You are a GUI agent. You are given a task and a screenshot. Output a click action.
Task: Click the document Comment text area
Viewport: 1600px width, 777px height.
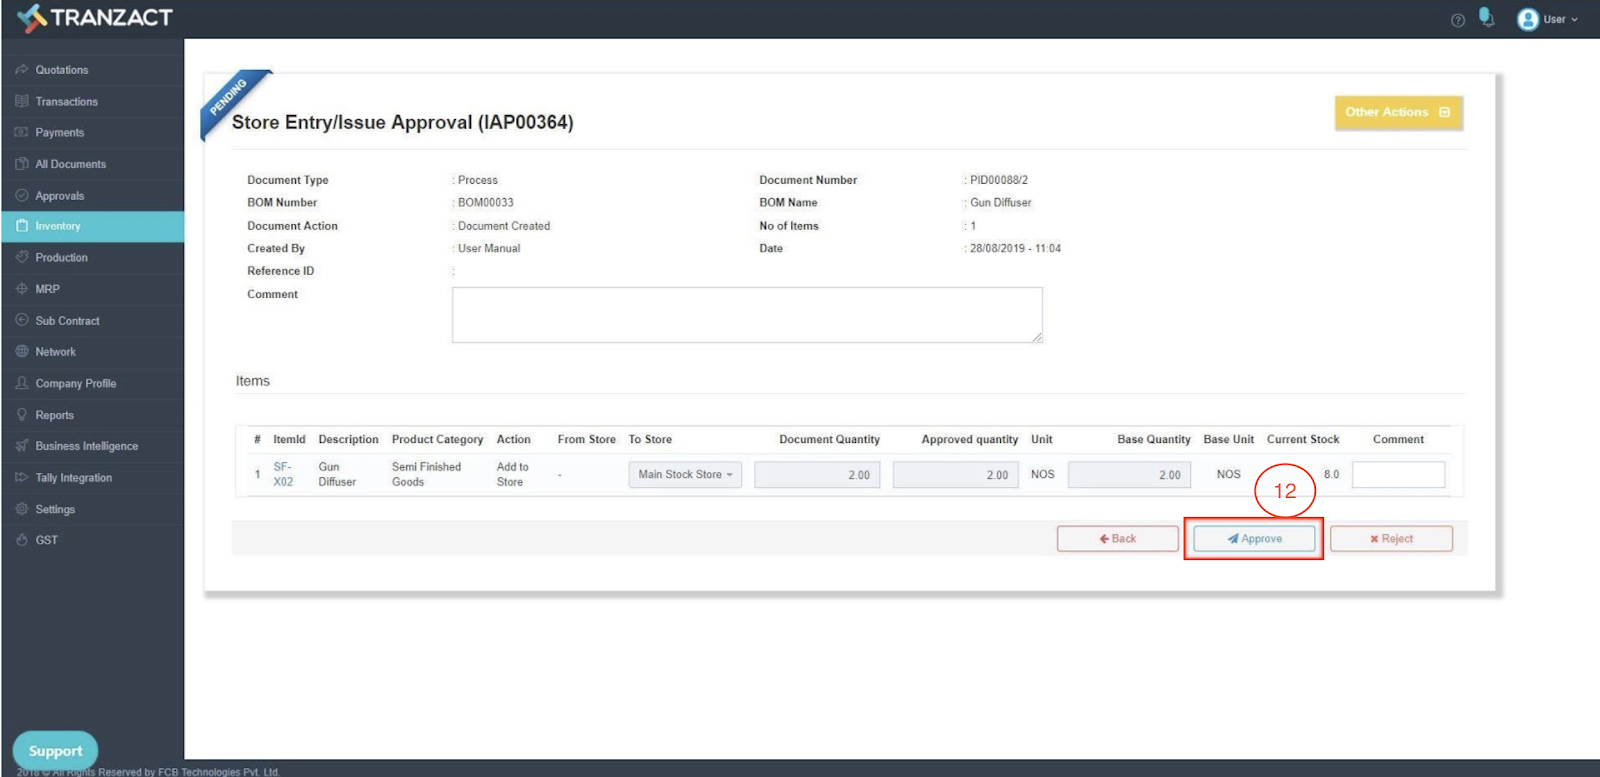point(747,315)
